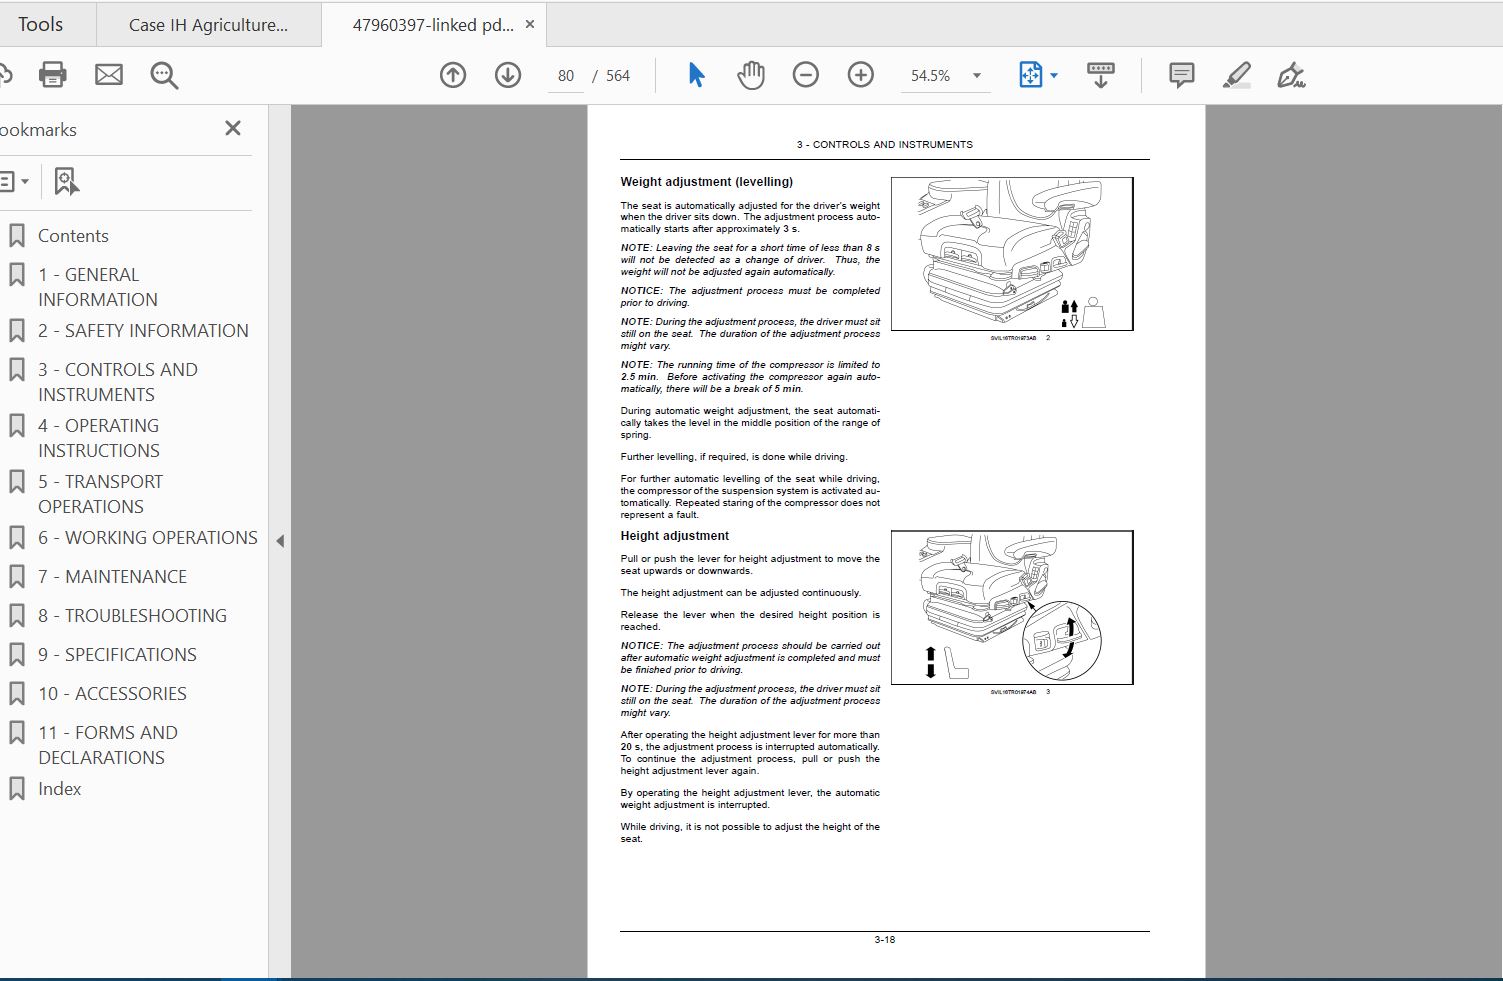Click the email envelope icon

[108, 75]
